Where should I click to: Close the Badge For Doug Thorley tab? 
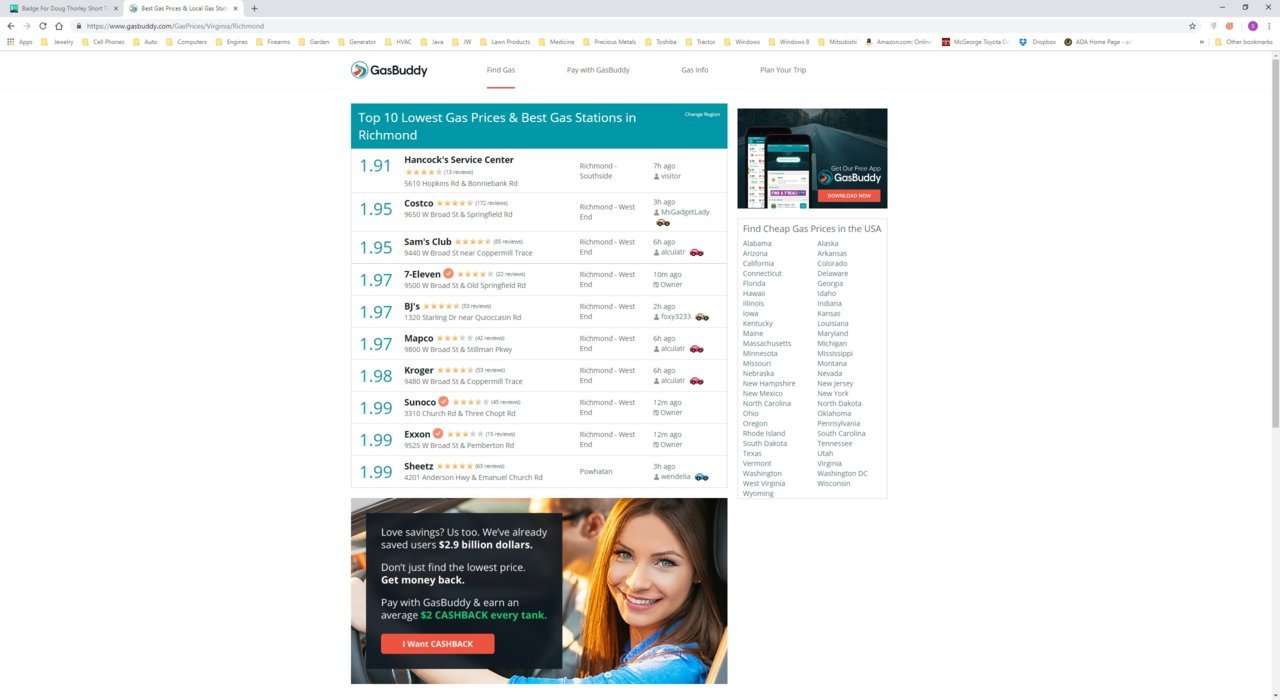(115, 8)
